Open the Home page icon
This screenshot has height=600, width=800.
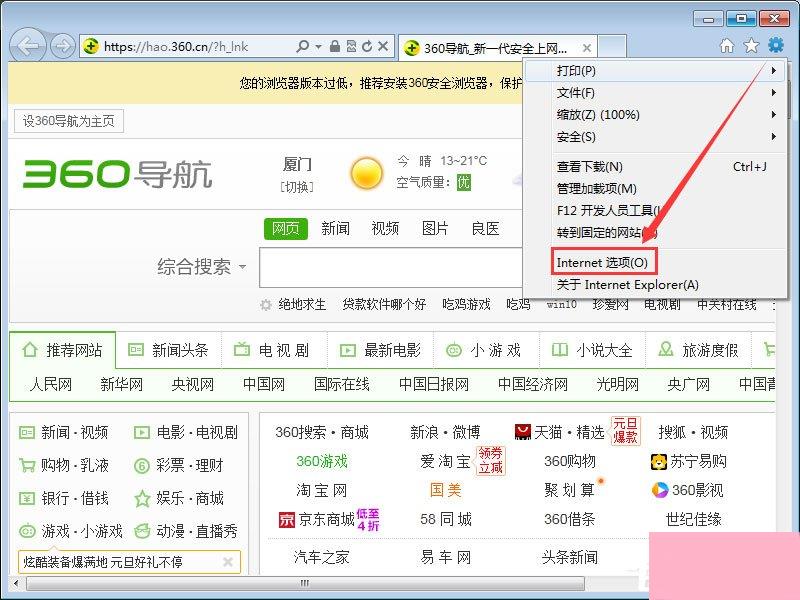727,46
